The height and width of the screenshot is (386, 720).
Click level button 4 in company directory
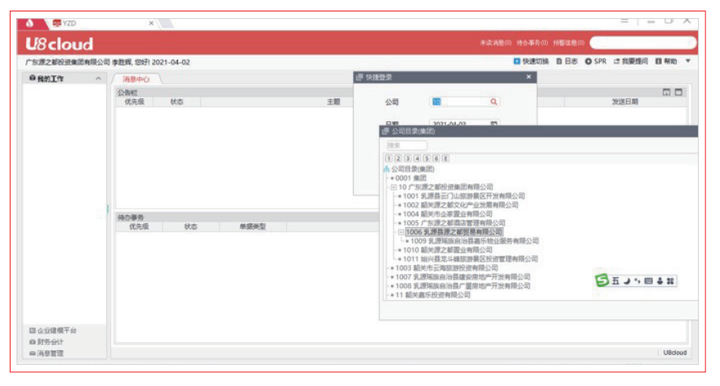417,158
